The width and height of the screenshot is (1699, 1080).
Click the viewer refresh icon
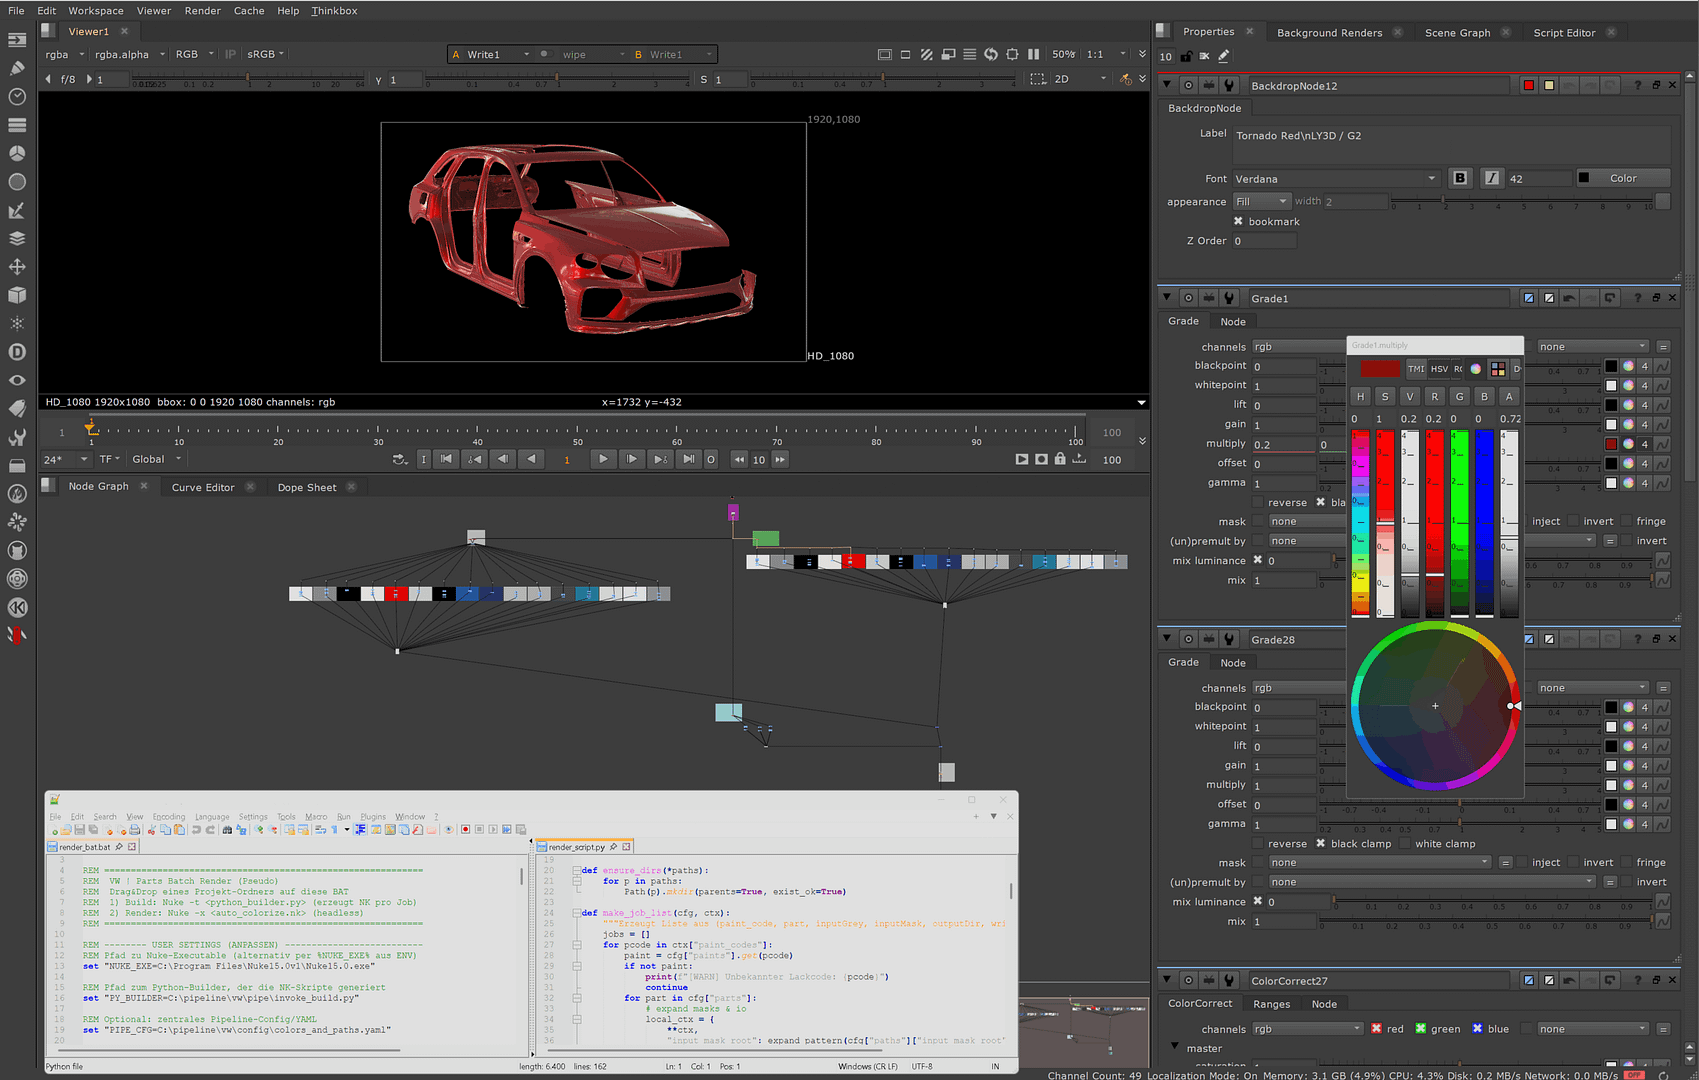(x=990, y=54)
